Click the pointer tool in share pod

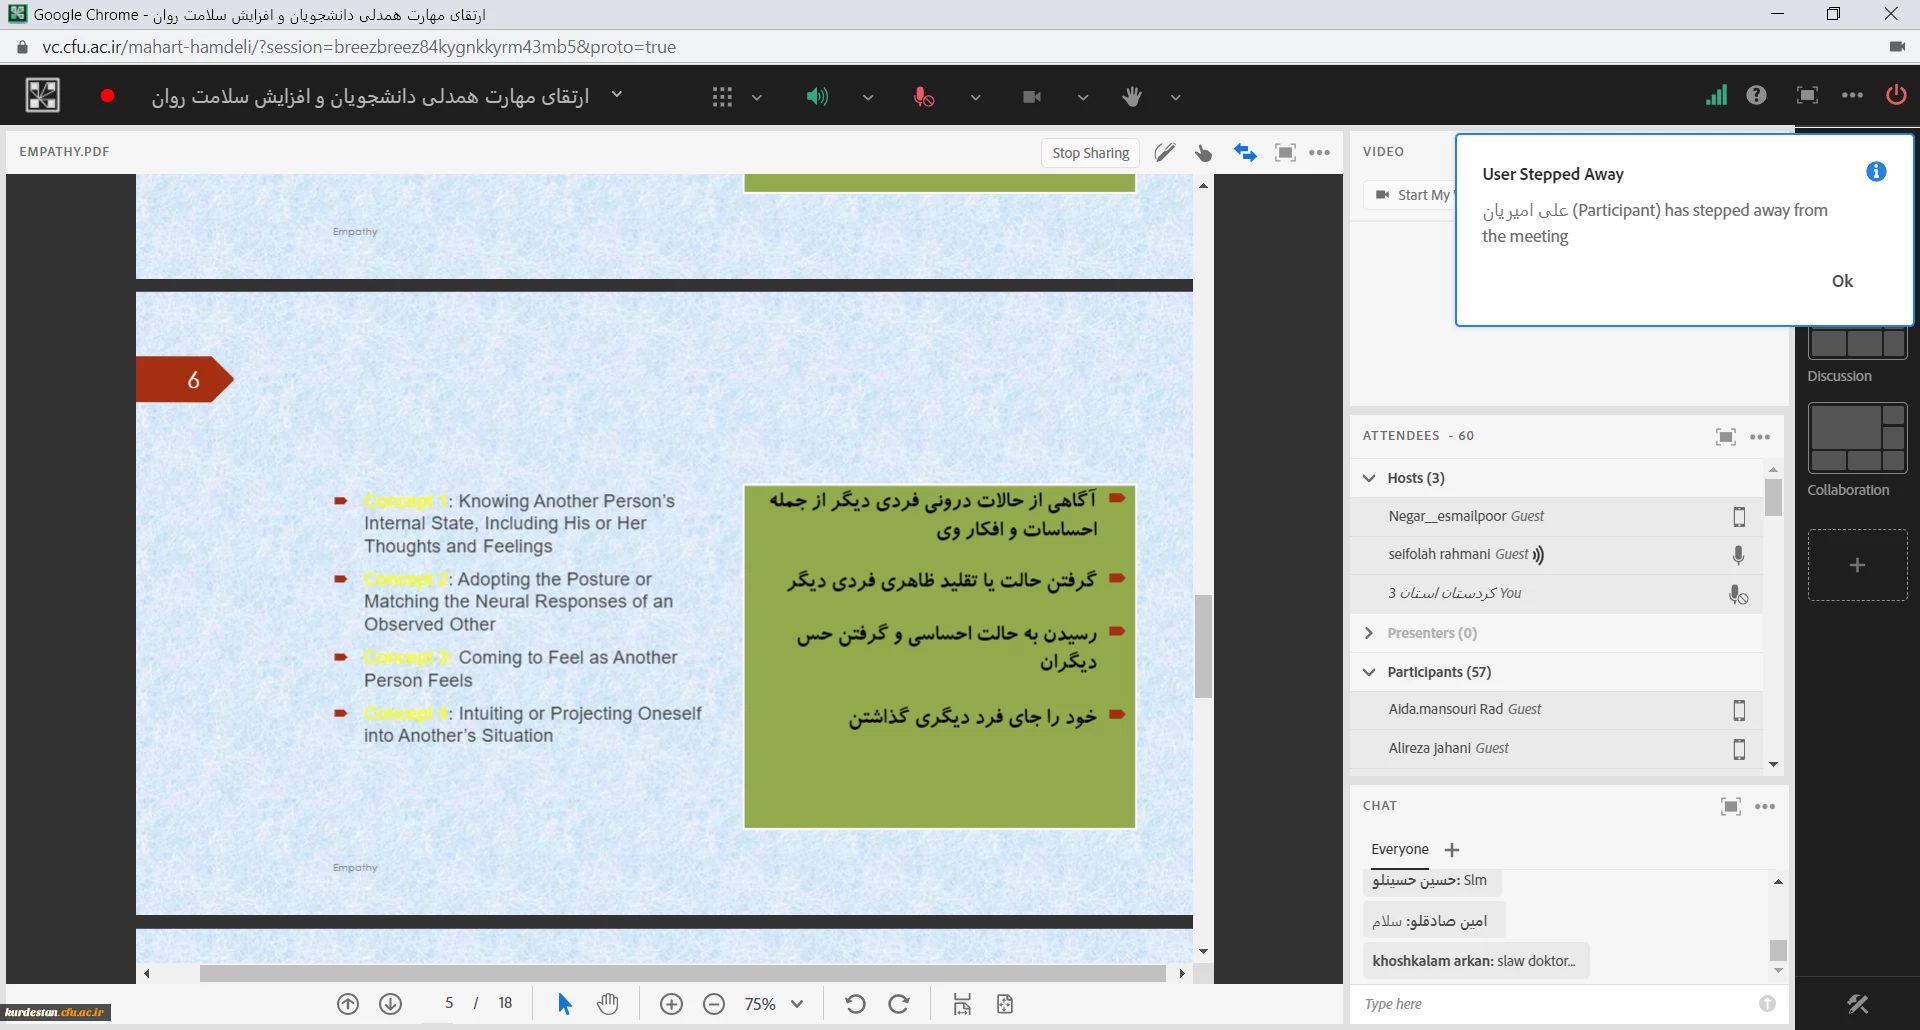coord(1203,153)
